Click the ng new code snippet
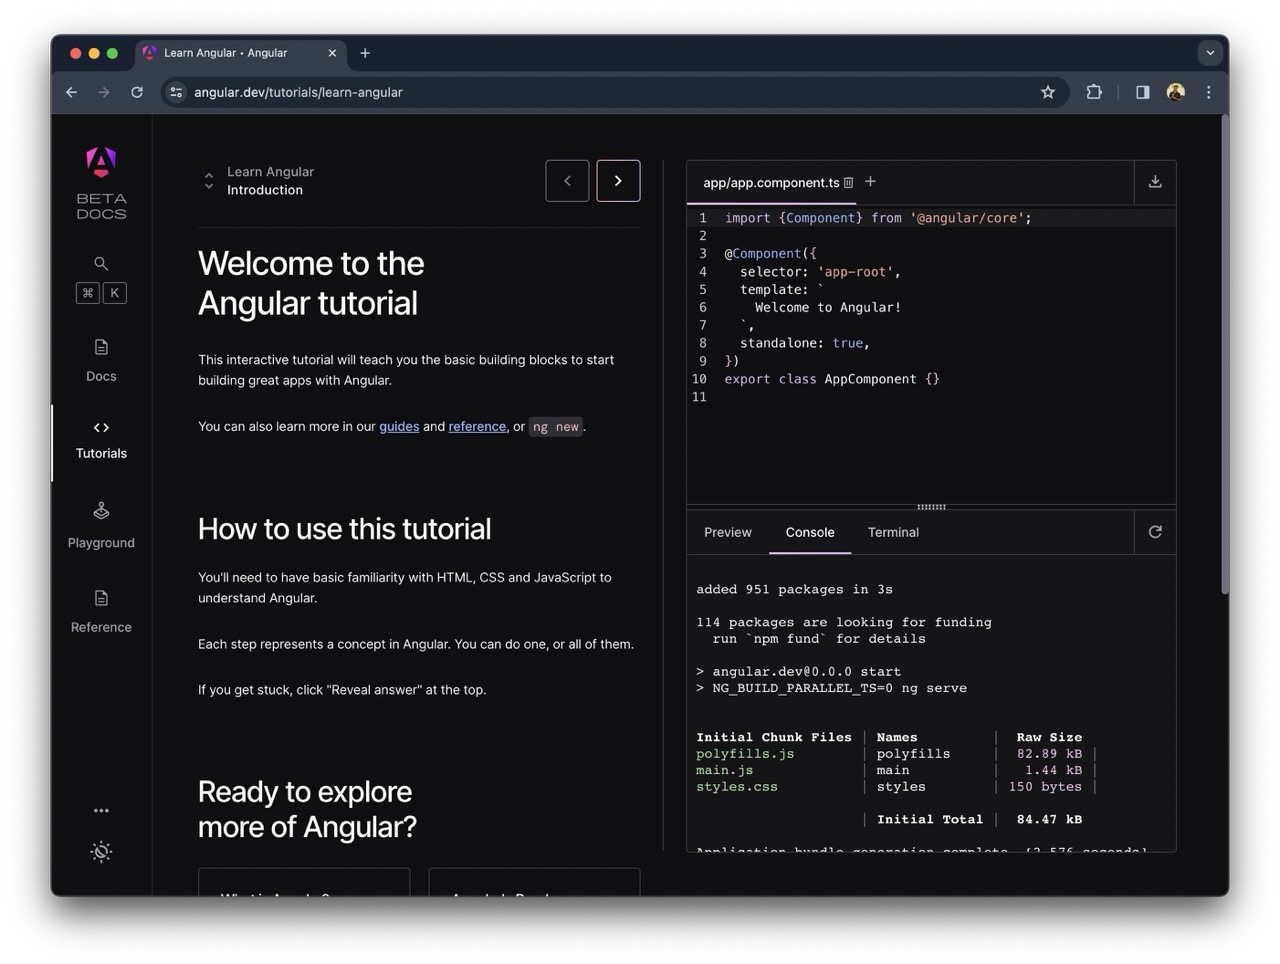Image resolution: width=1280 pixels, height=964 pixels. (556, 427)
